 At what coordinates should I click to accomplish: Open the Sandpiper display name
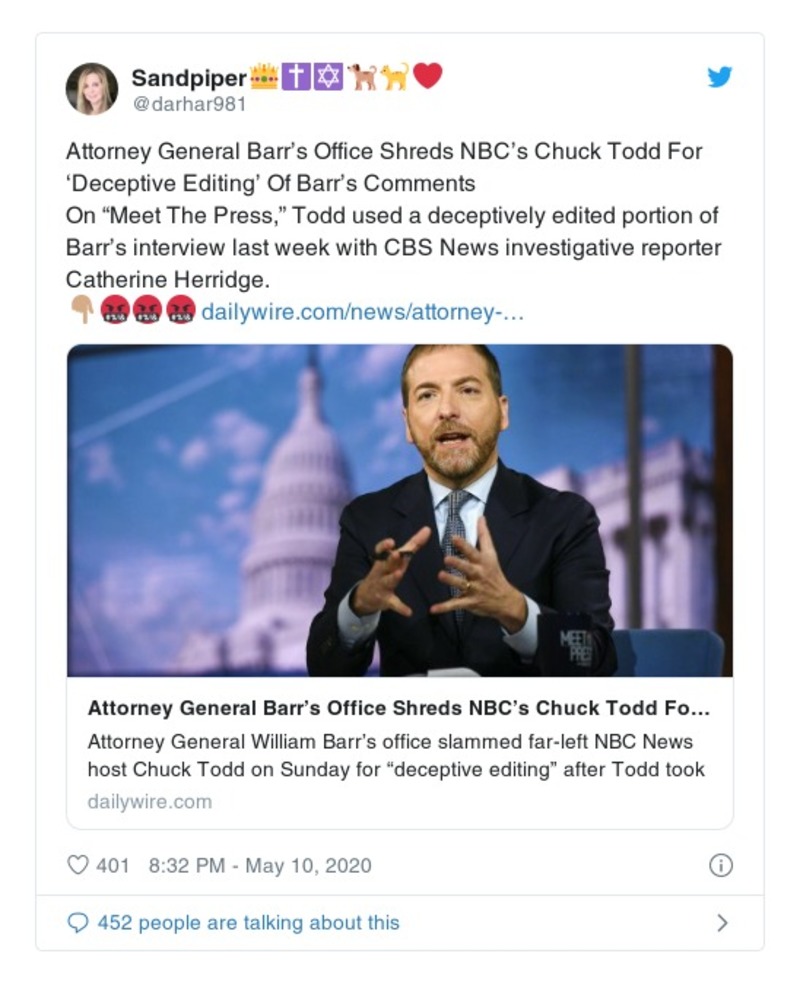pos(188,77)
